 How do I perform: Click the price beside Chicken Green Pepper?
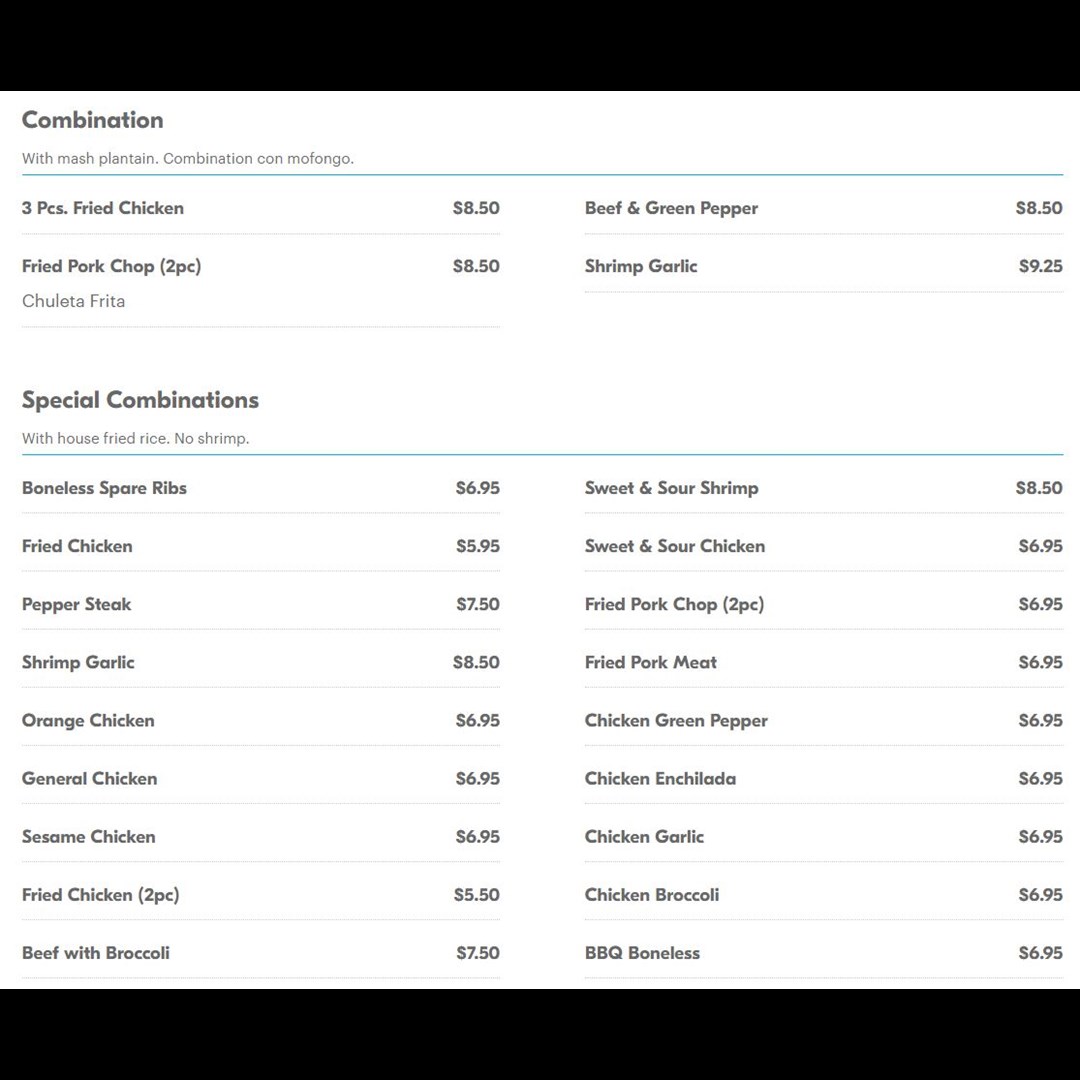coord(1041,720)
